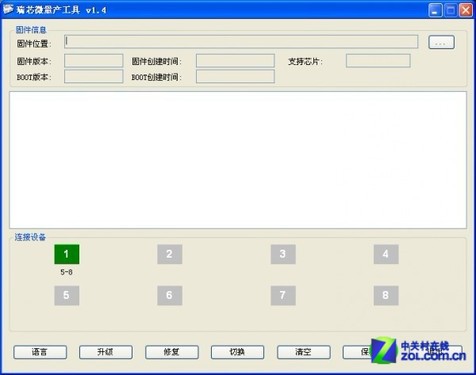Click the 支持芯片 chip field
This screenshot has height=375, width=476.
click(378, 61)
